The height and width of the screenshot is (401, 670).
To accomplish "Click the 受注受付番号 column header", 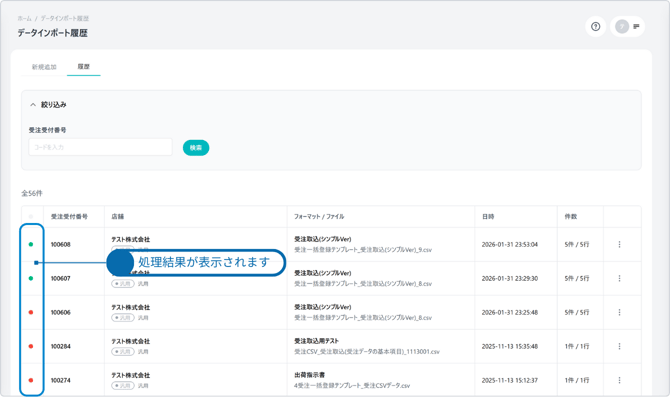I will [x=69, y=216].
